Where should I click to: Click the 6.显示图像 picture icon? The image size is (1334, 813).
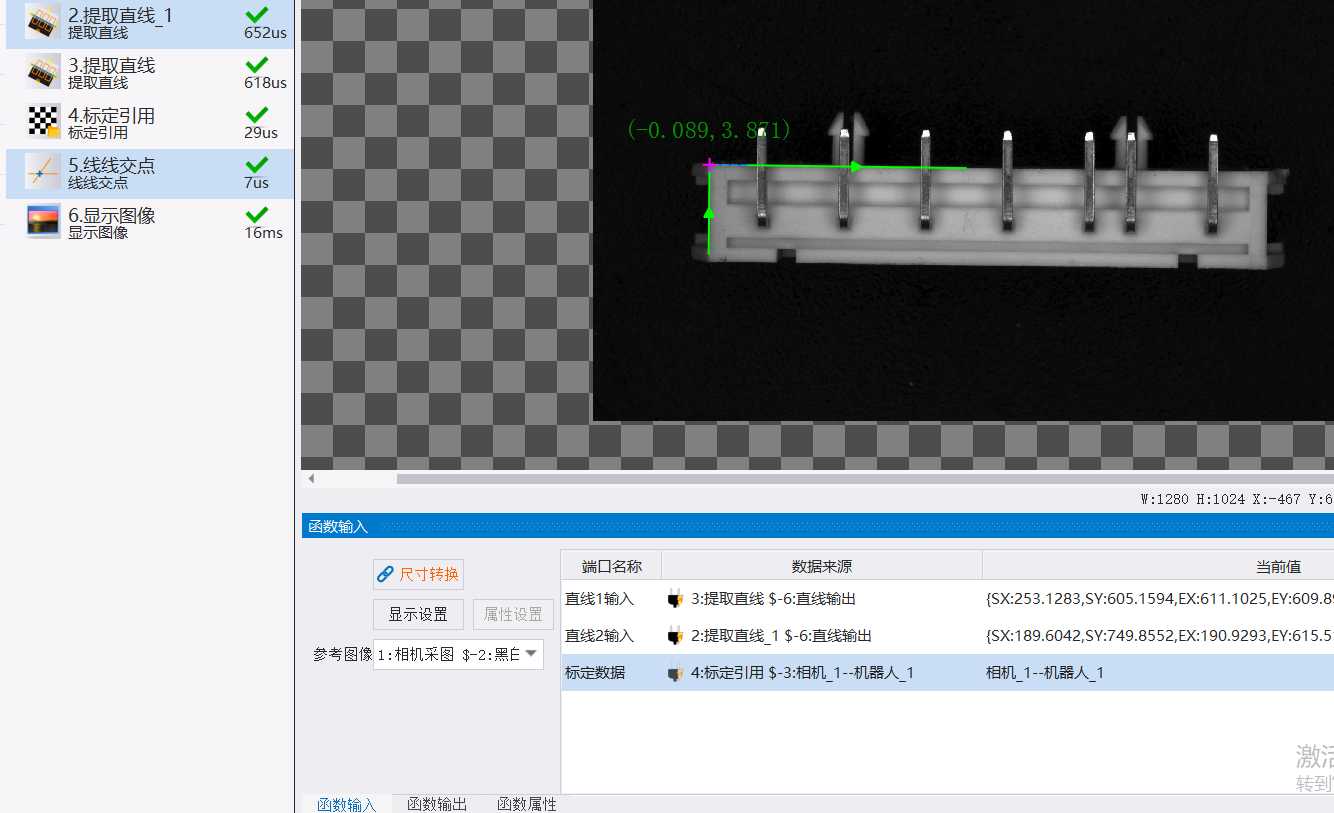[44, 221]
